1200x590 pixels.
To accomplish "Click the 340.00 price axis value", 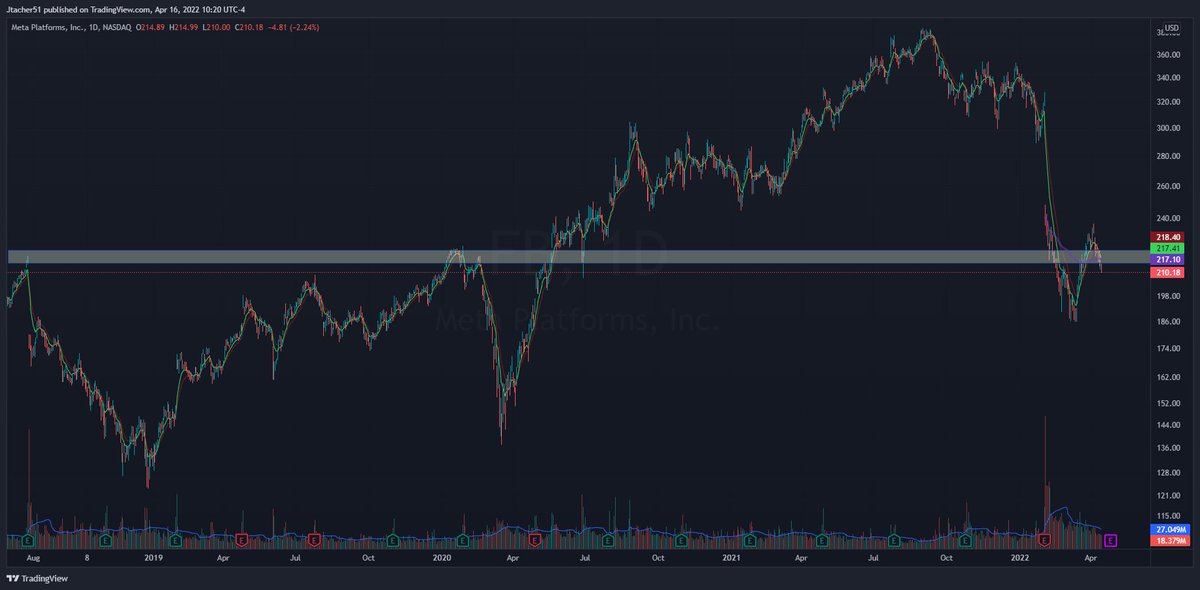I will (1170, 76).
